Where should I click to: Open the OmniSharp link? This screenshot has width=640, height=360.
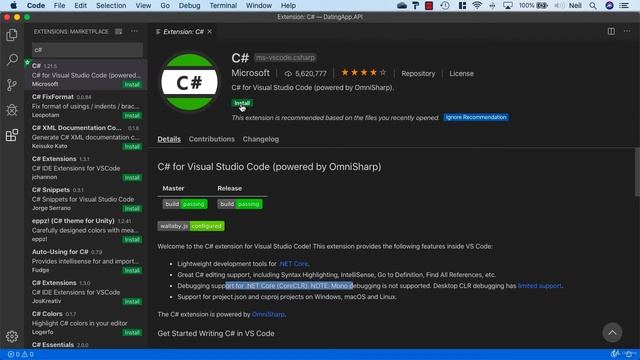tap(268, 314)
